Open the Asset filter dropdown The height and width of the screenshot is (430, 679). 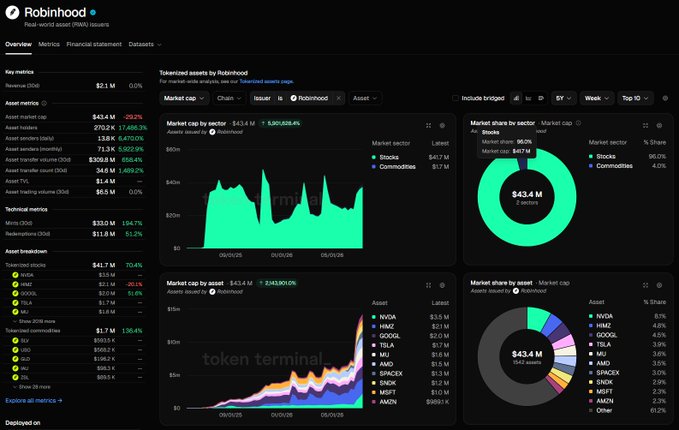365,98
